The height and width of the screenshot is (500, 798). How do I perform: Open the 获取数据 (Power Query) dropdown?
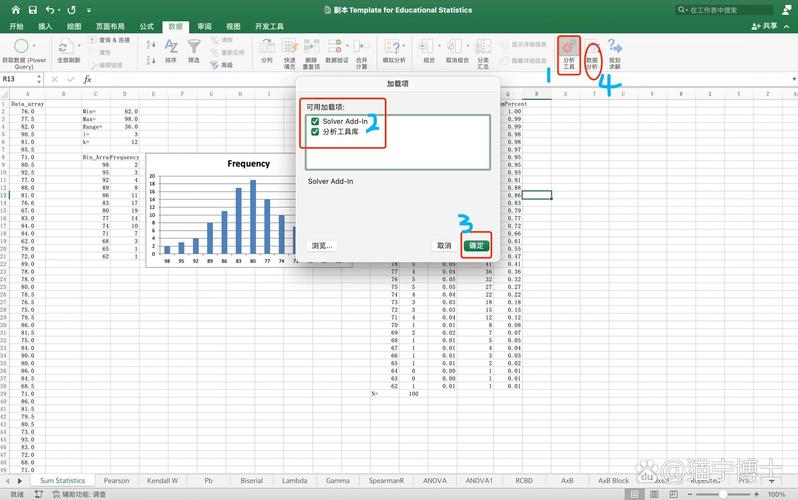22,50
